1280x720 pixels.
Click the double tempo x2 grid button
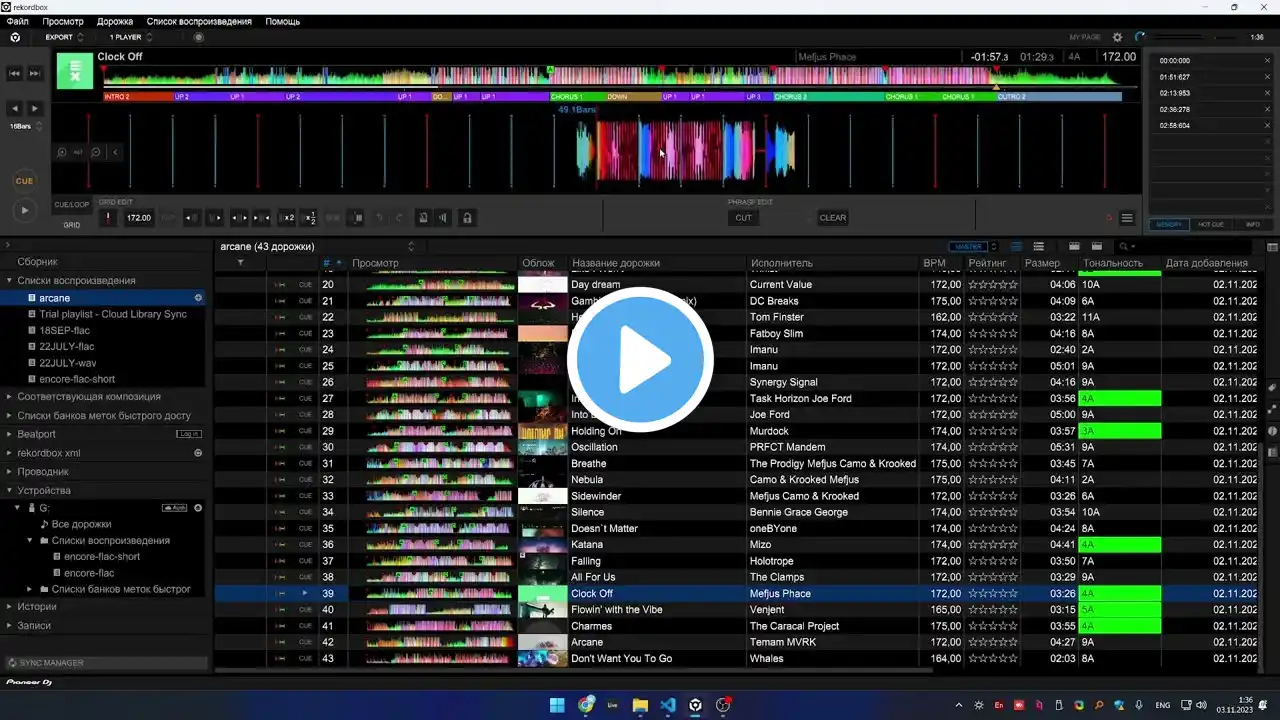click(288, 217)
